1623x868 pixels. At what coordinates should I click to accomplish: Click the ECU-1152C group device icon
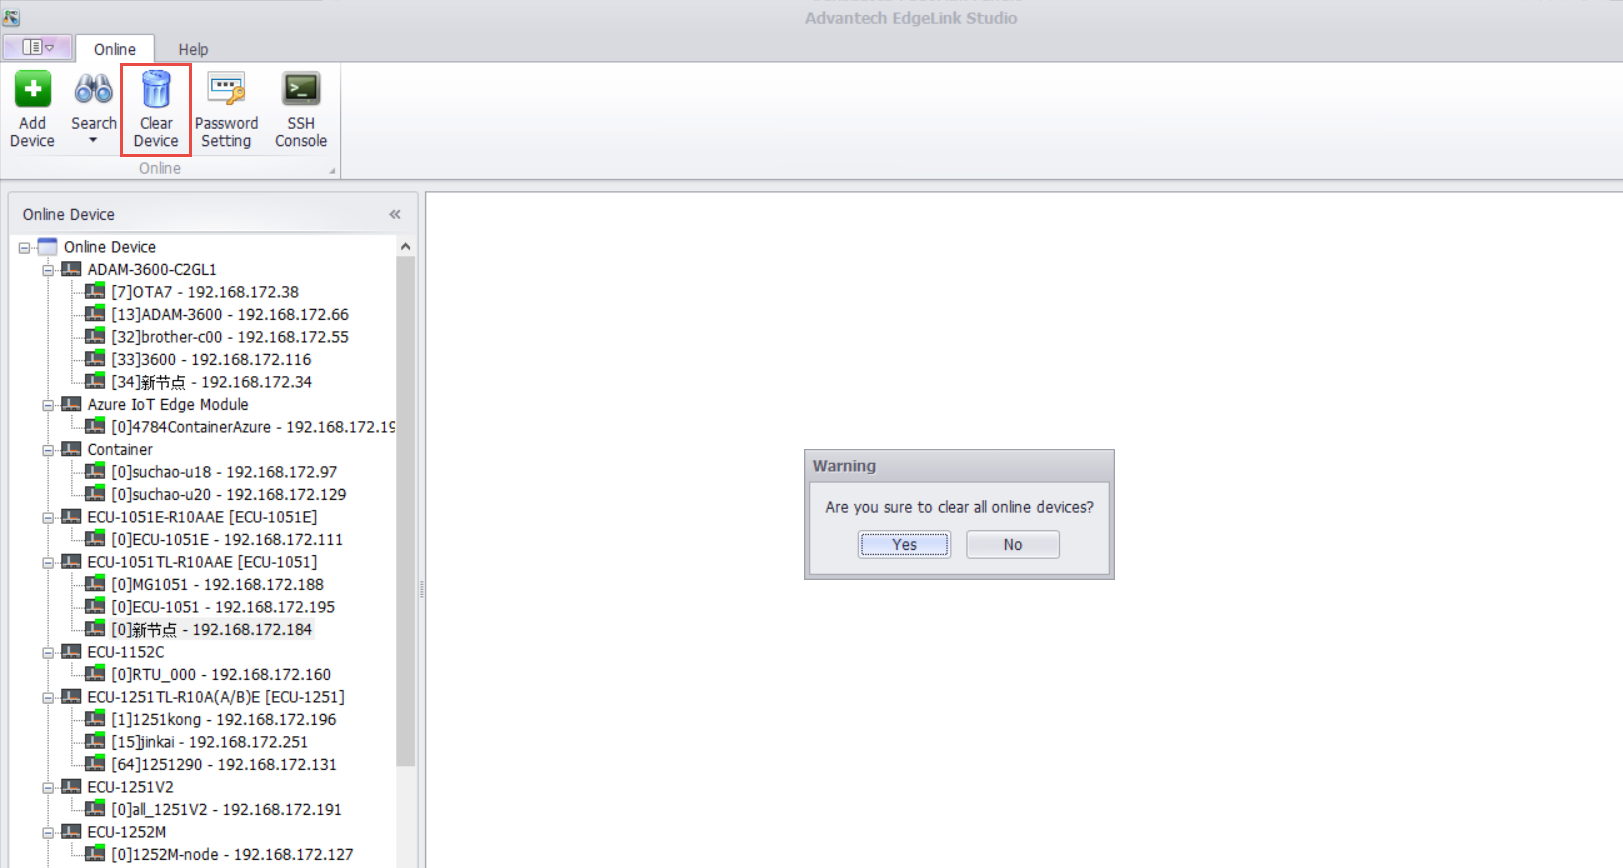coord(71,651)
